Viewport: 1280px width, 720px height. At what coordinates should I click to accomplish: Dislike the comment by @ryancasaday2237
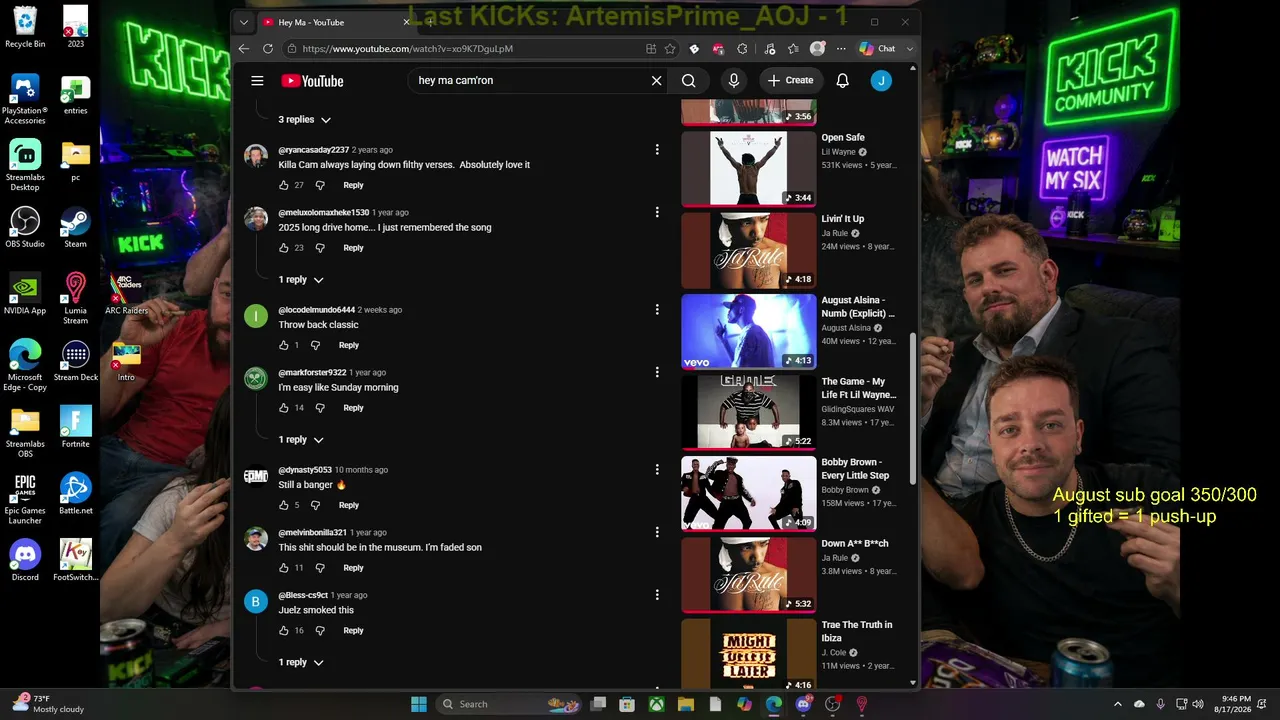[x=320, y=185]
